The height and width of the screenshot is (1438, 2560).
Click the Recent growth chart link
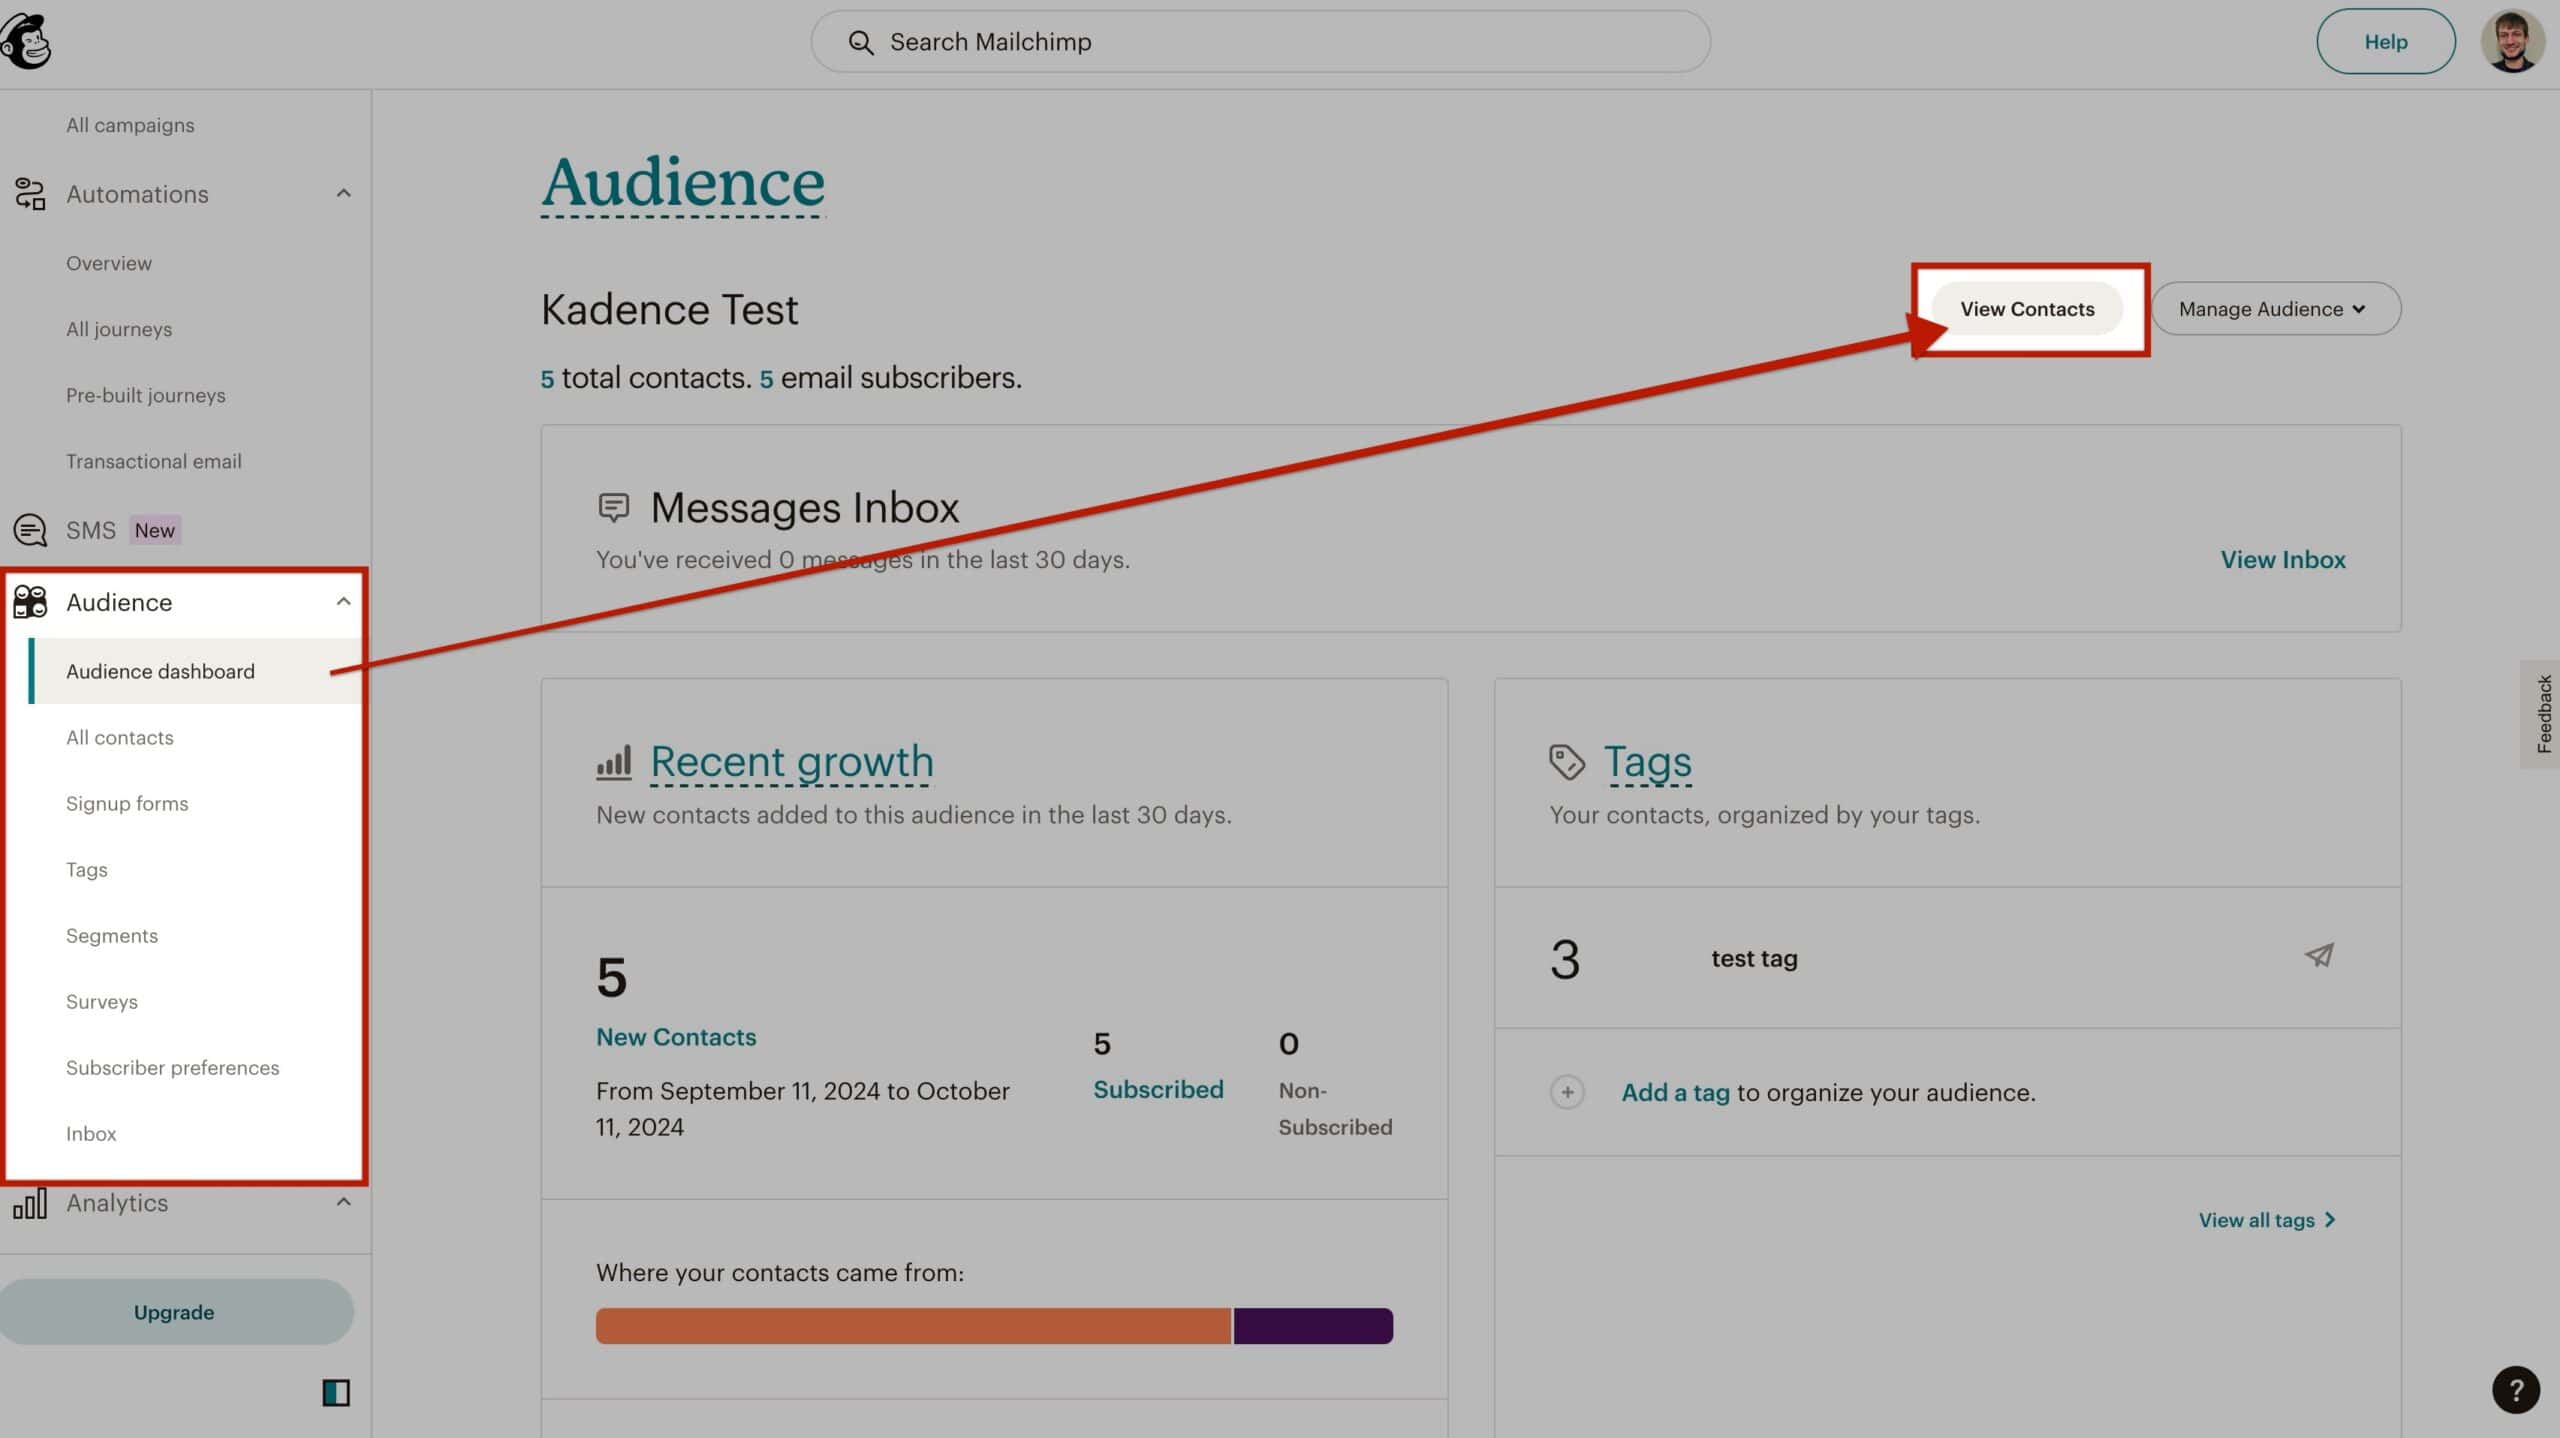(x=791, y=759)
